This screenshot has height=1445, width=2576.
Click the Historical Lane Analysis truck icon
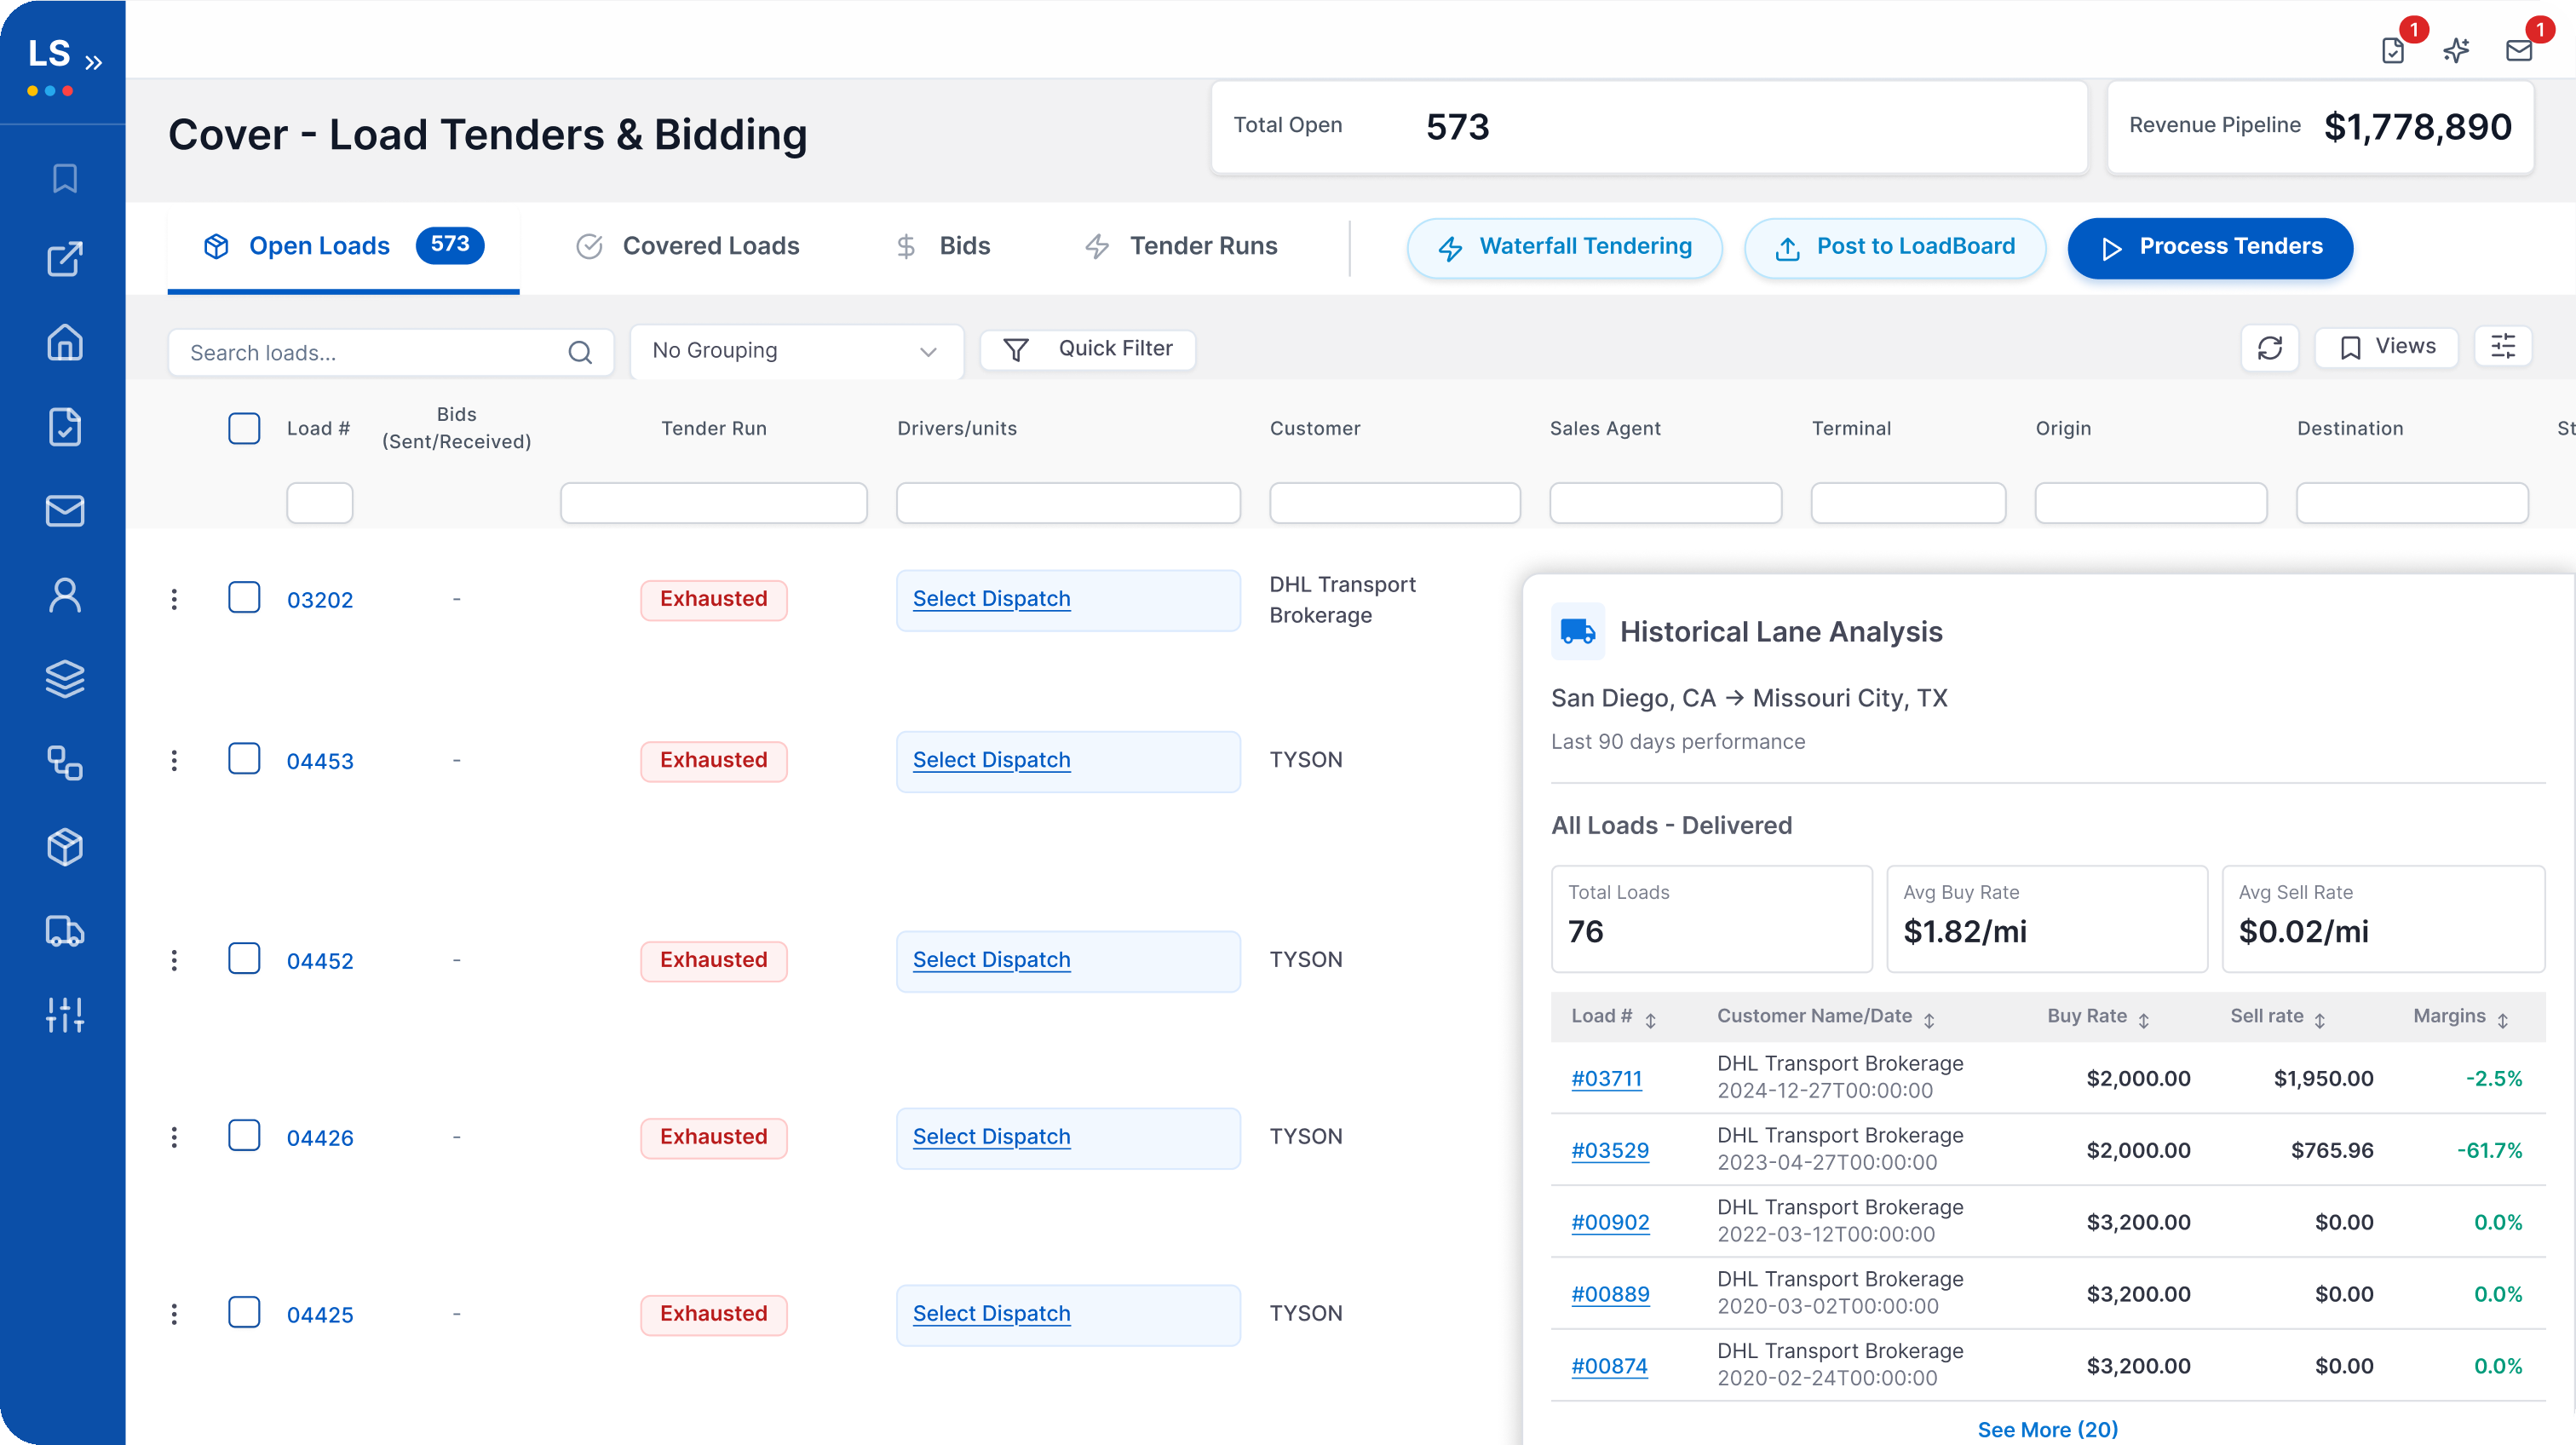pos(1577,631)
